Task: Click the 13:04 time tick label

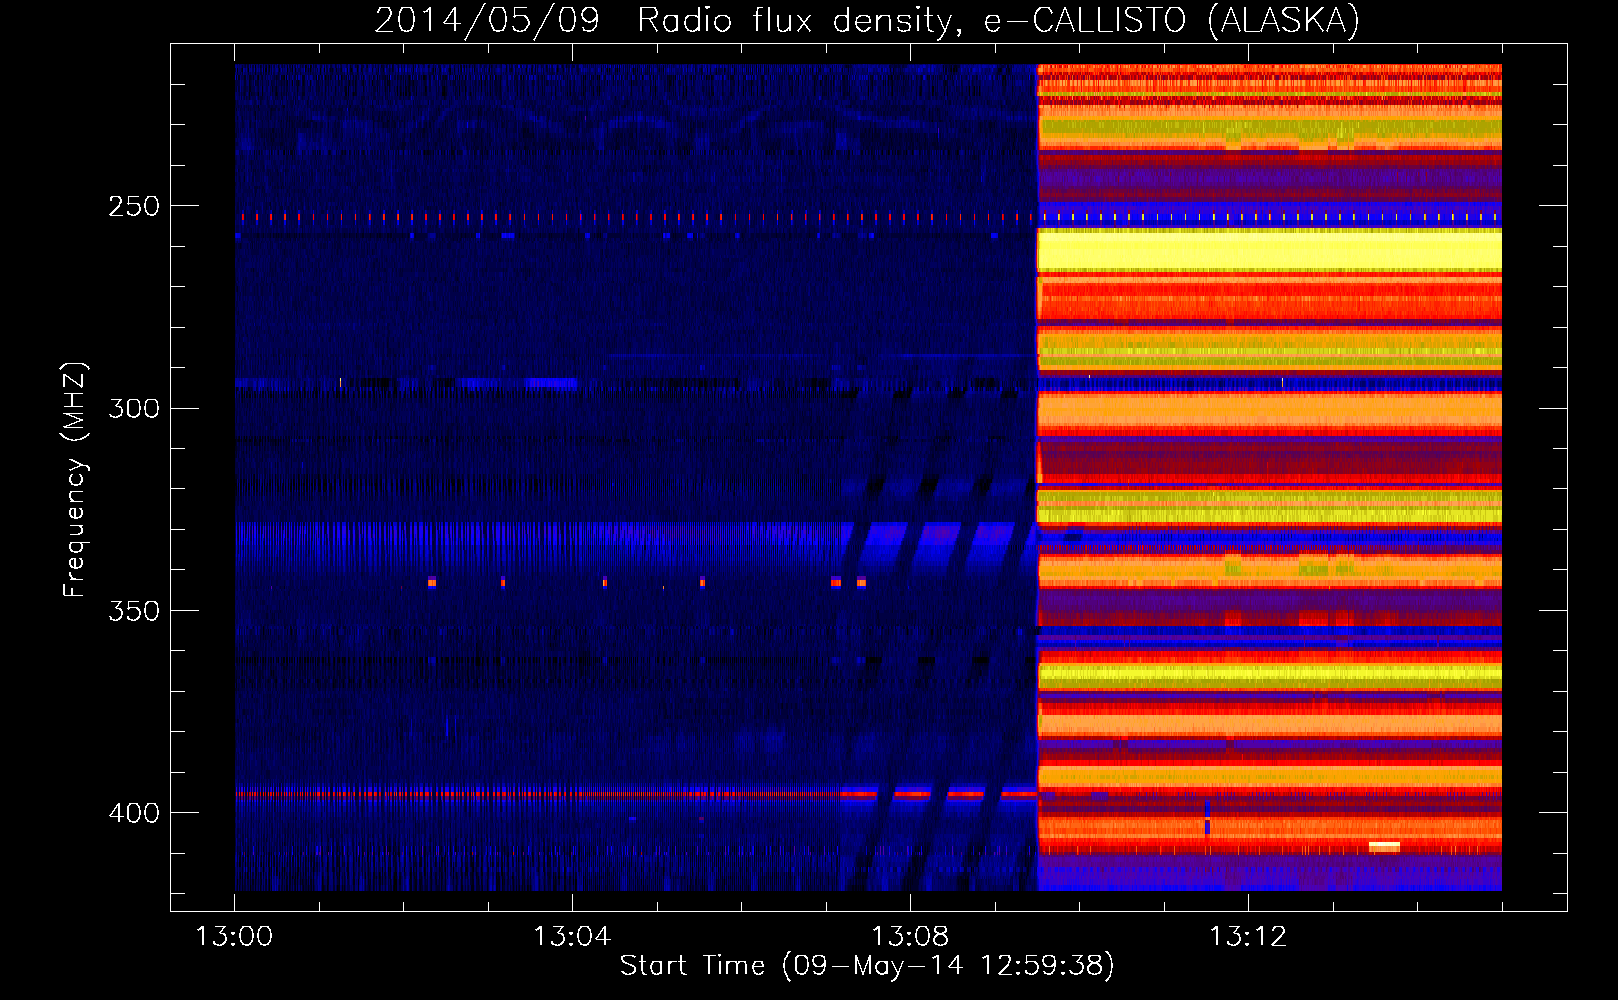Action: pyautogui.click(x=572, y=937)
